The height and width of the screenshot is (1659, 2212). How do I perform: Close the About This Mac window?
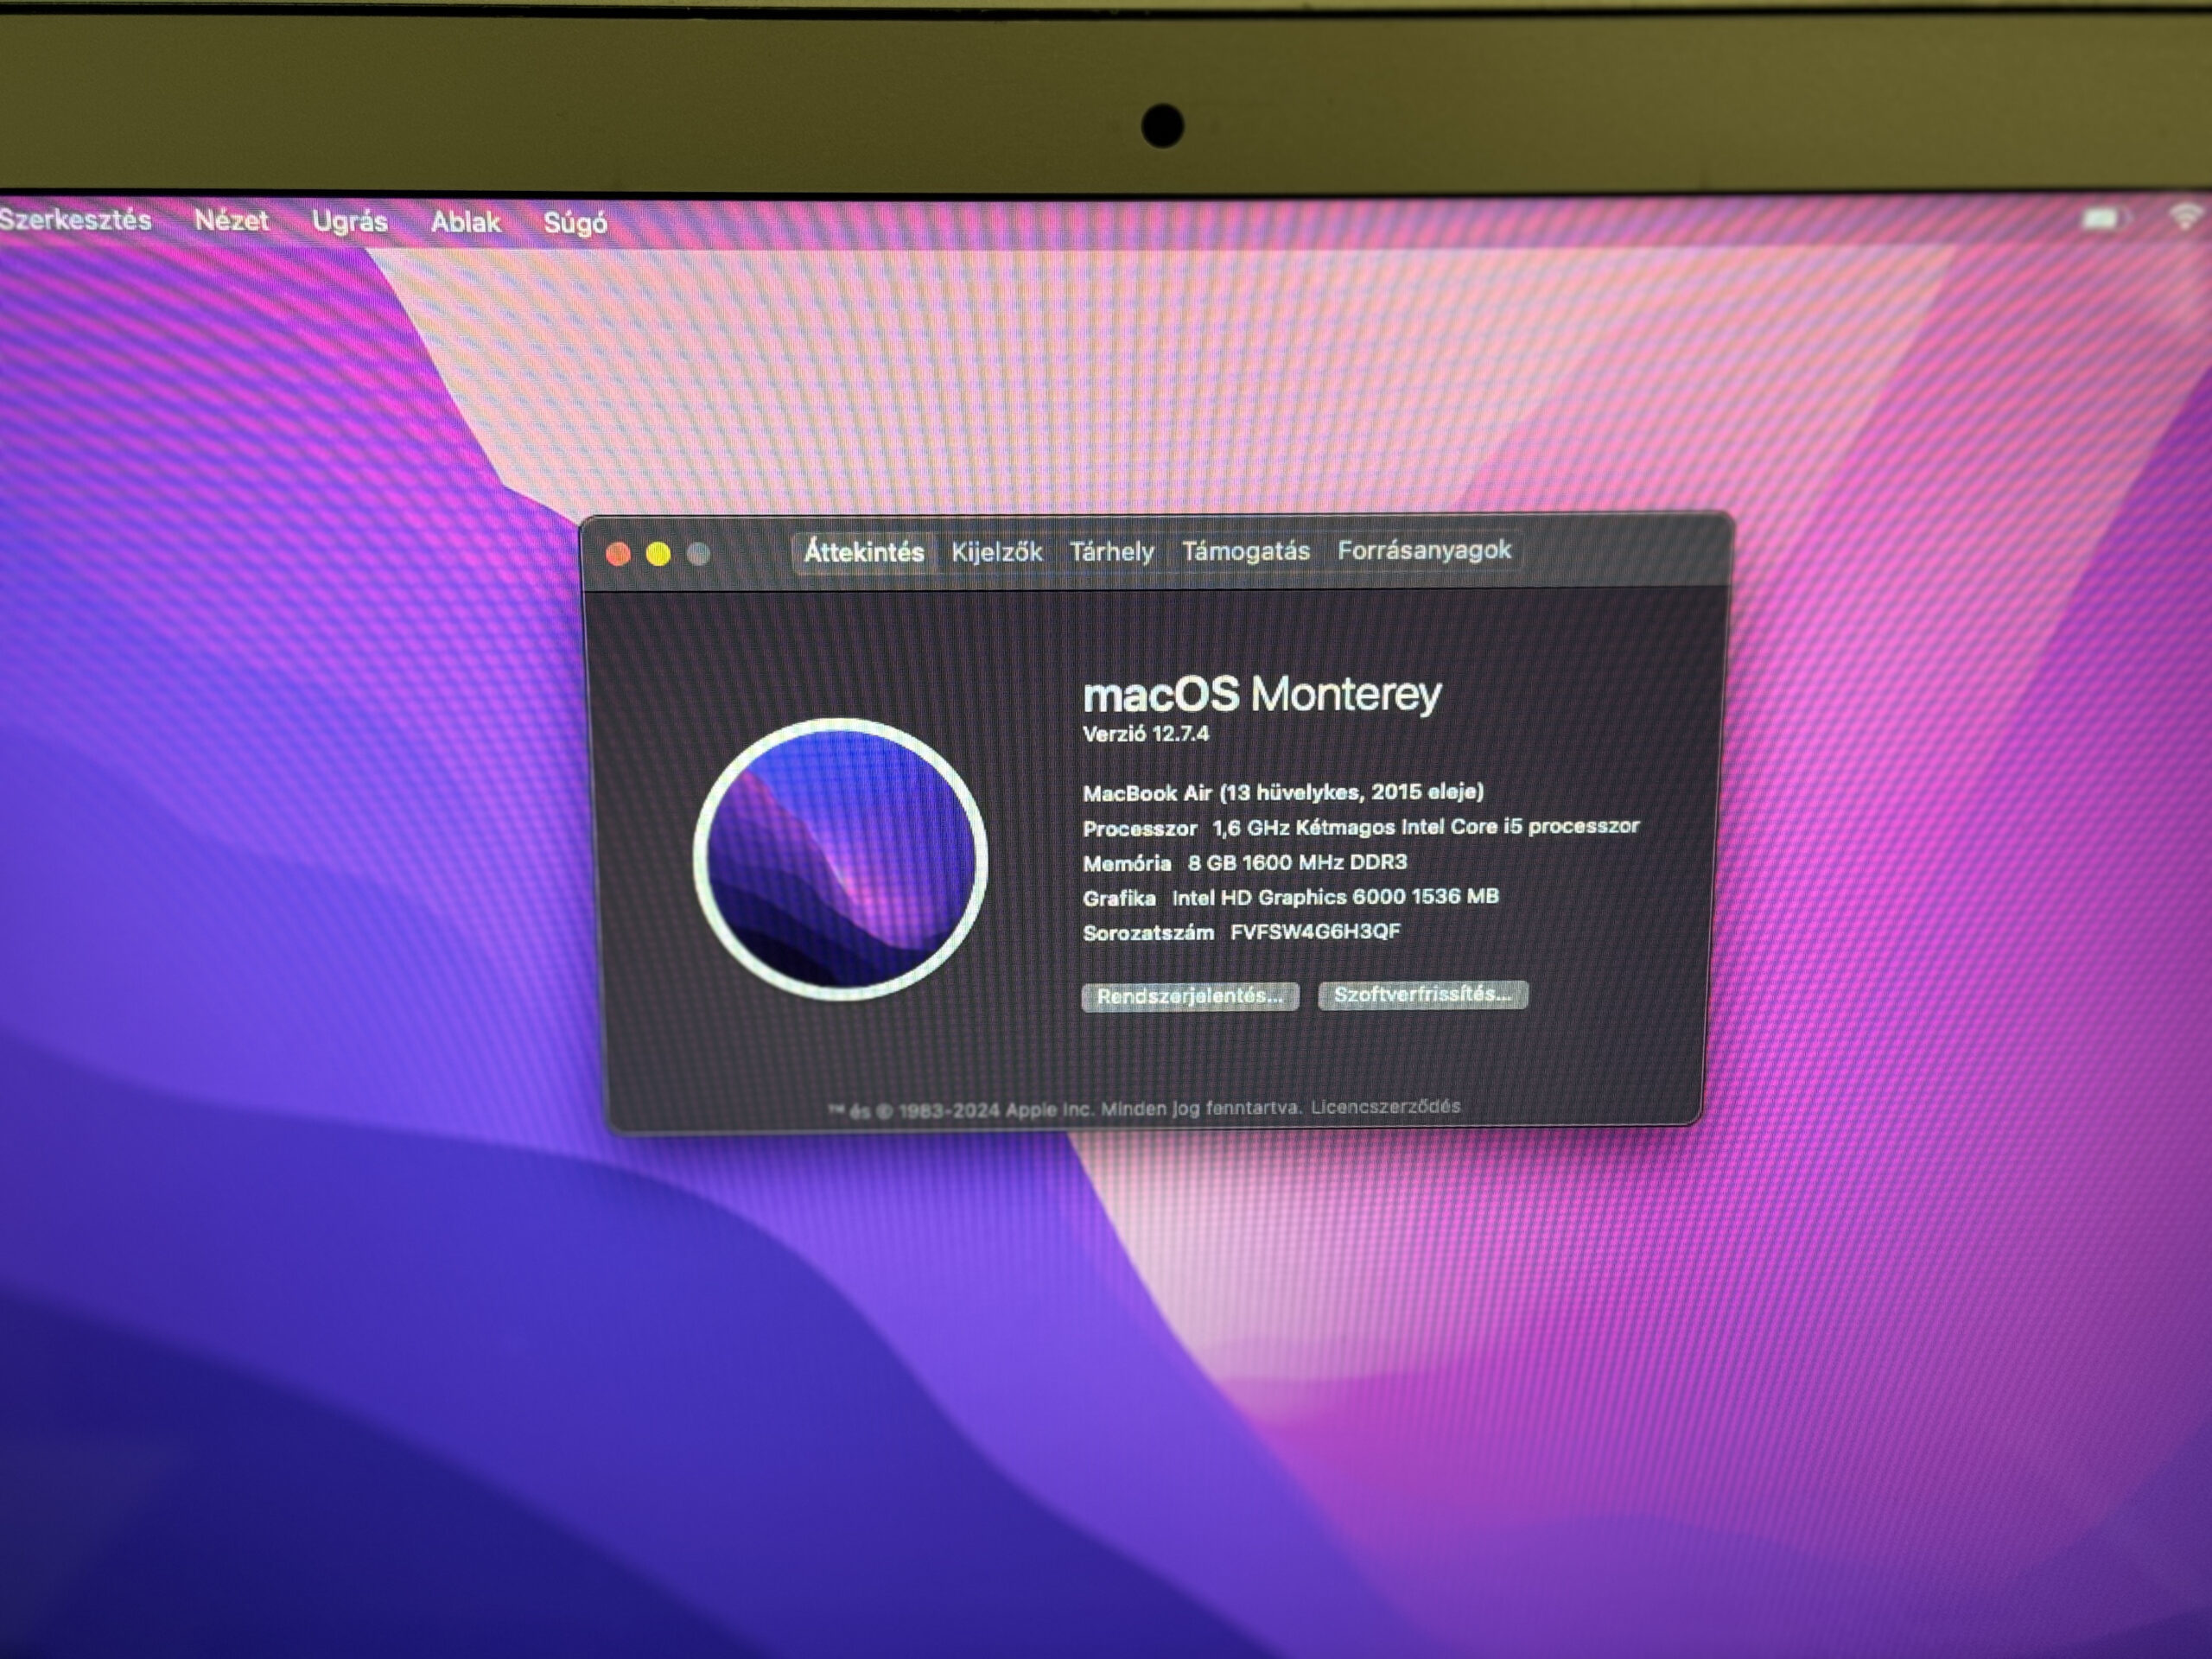(x=618, y=554)
